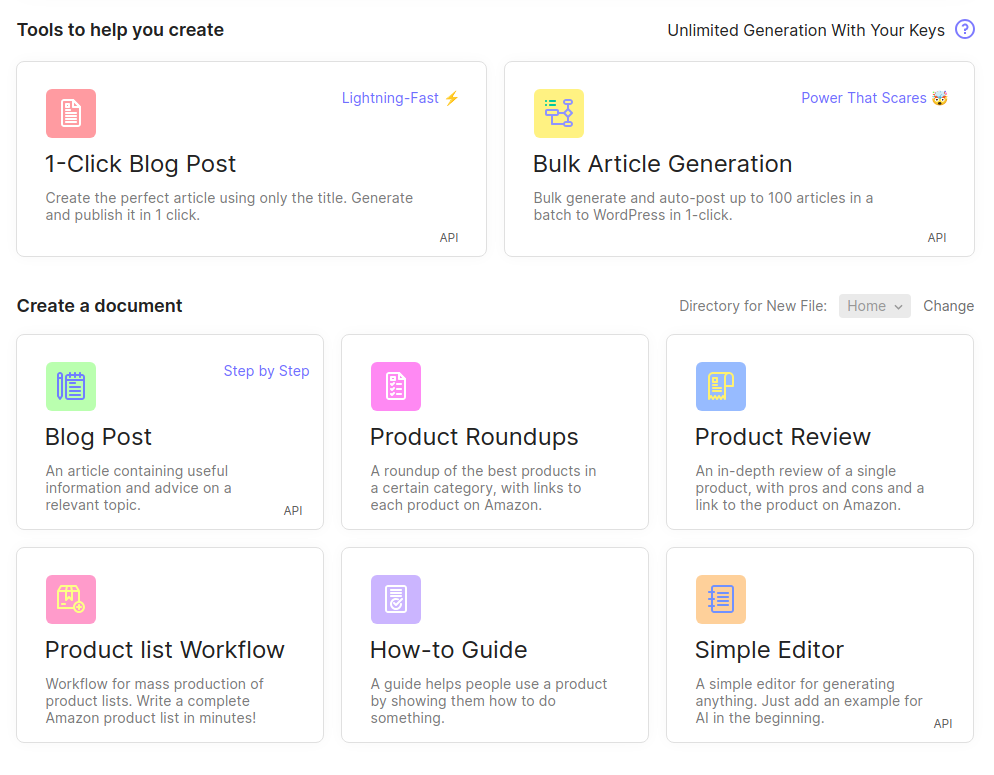Click Unlimited Generation With Your Keys text
This screenshot has width=994, height=775.
805,30
